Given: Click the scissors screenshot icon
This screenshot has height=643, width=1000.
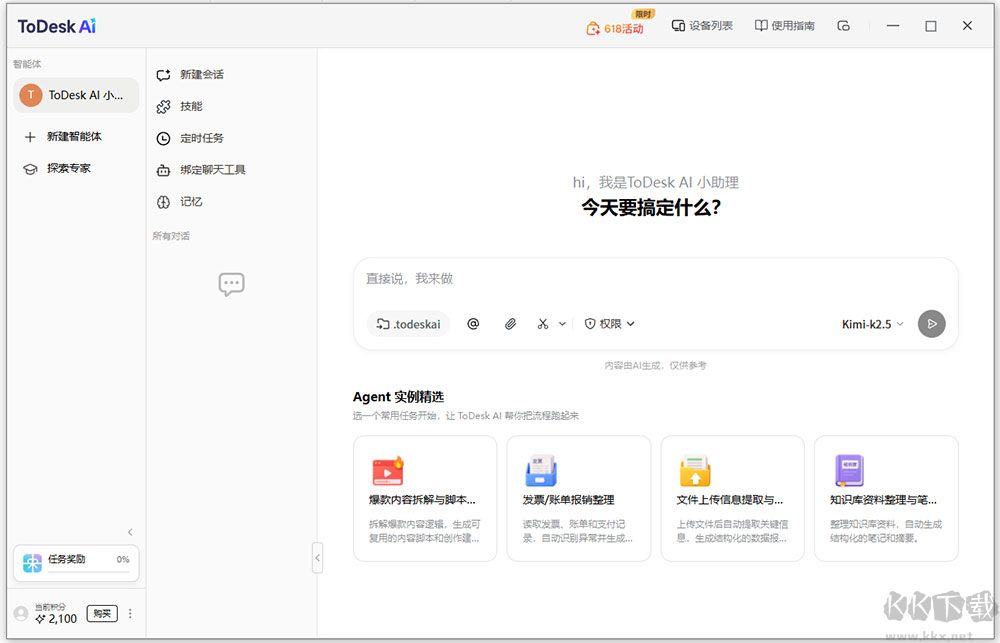Looking at the screenshot, I should click(x=543, y=324).
